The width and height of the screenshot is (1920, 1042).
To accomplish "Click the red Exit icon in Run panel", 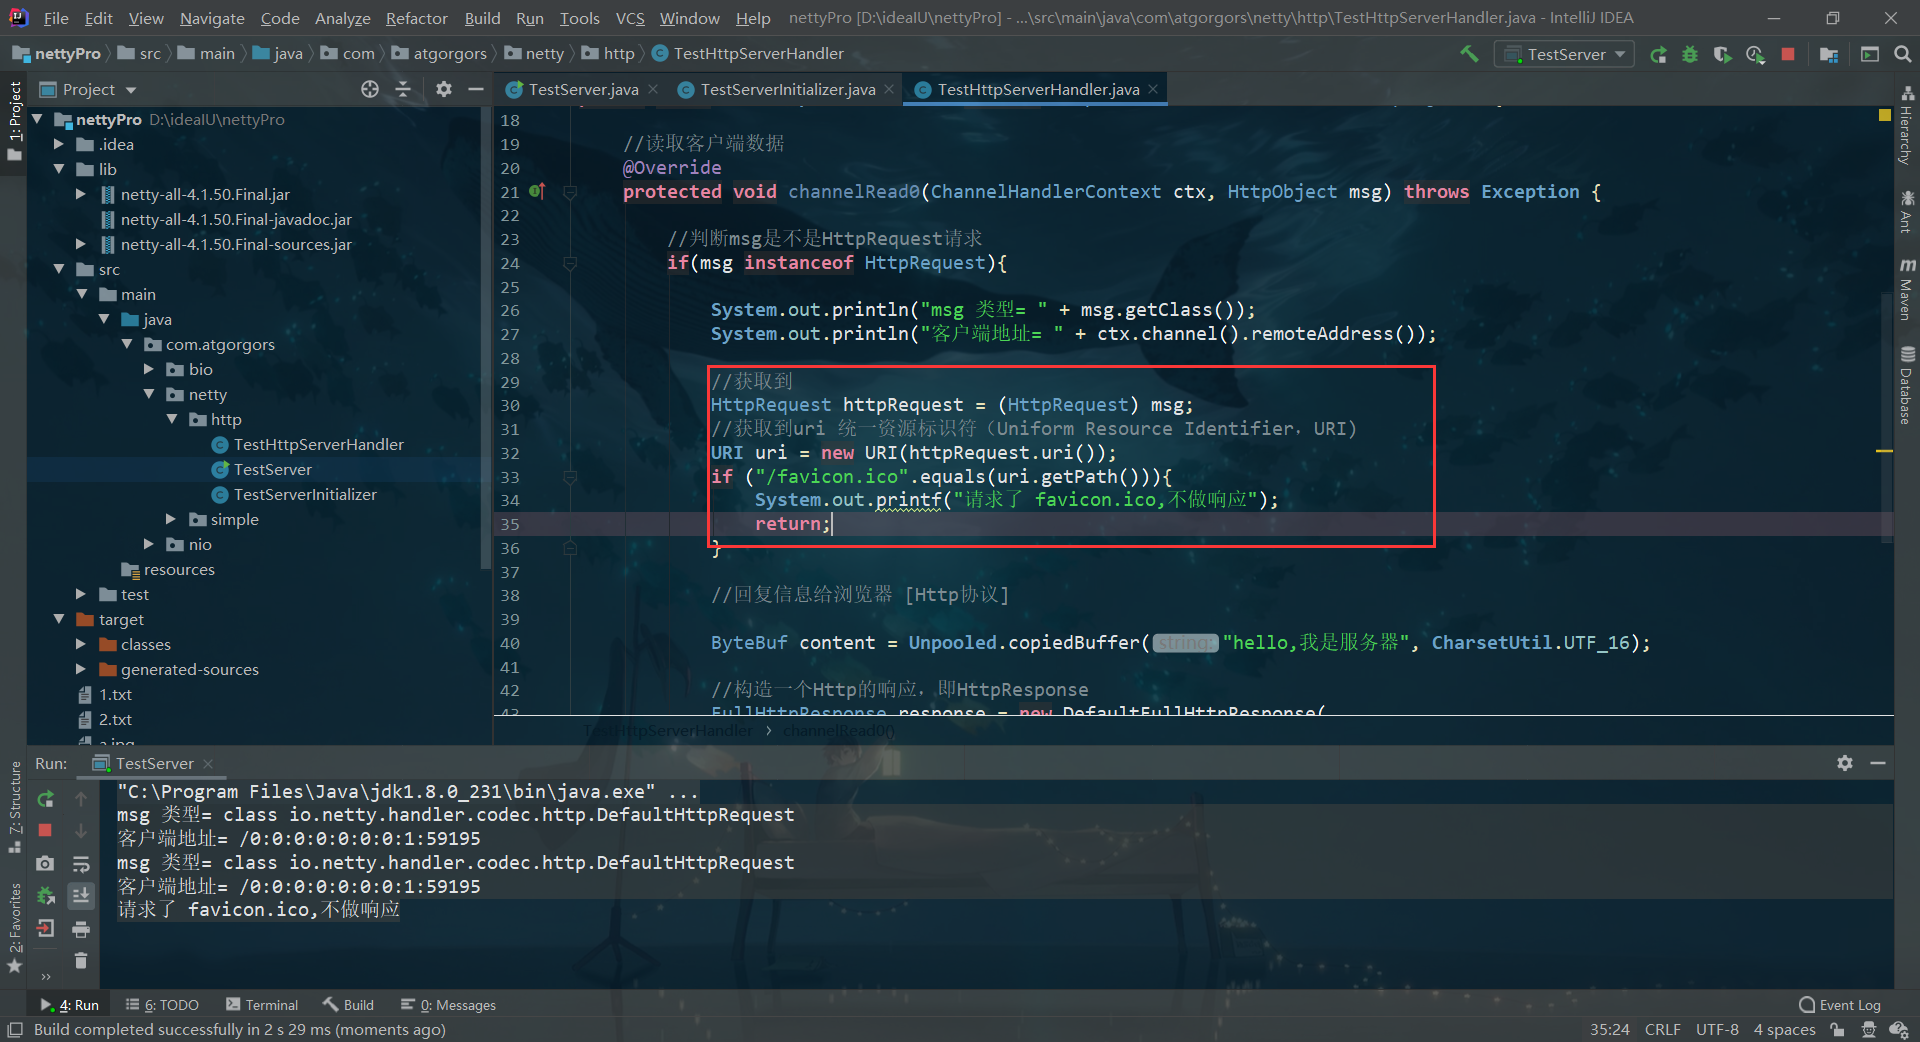I will (45, 928).
